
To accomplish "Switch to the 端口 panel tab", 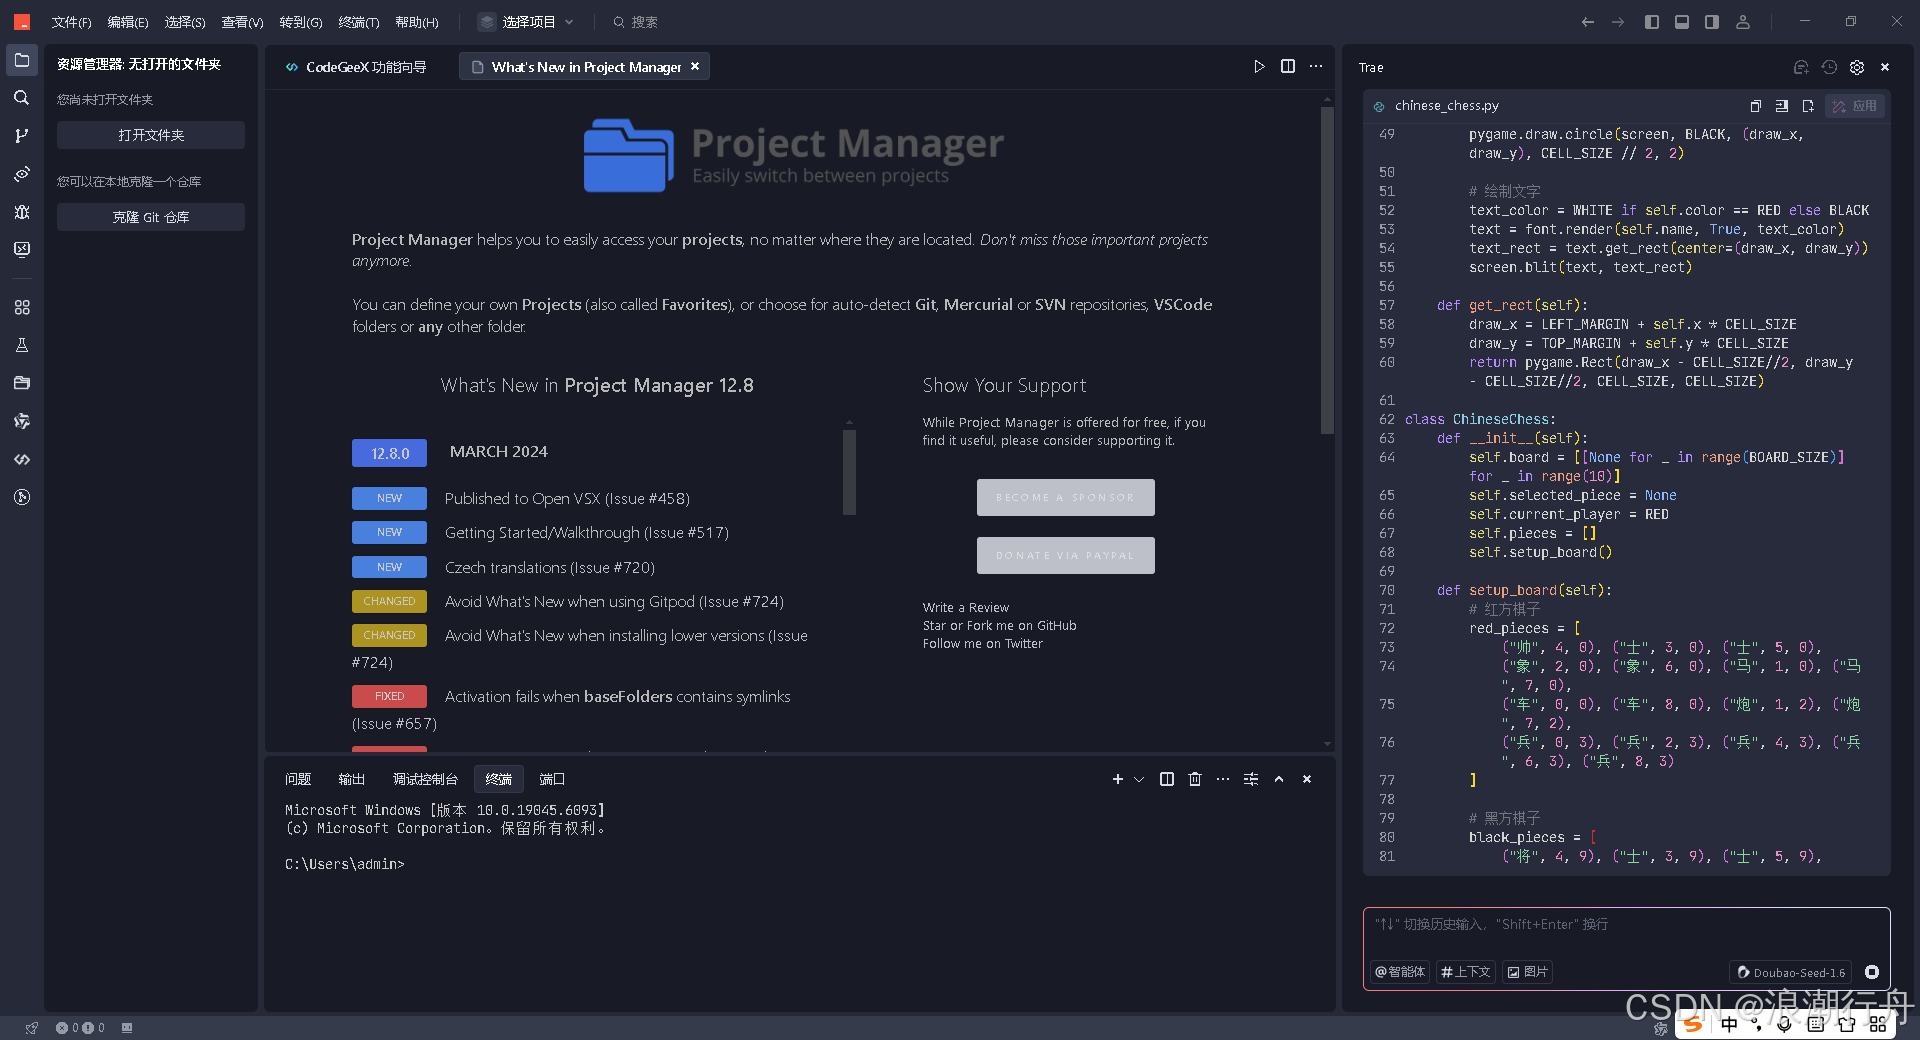I will pyautogui.click(x=552, y=779).
